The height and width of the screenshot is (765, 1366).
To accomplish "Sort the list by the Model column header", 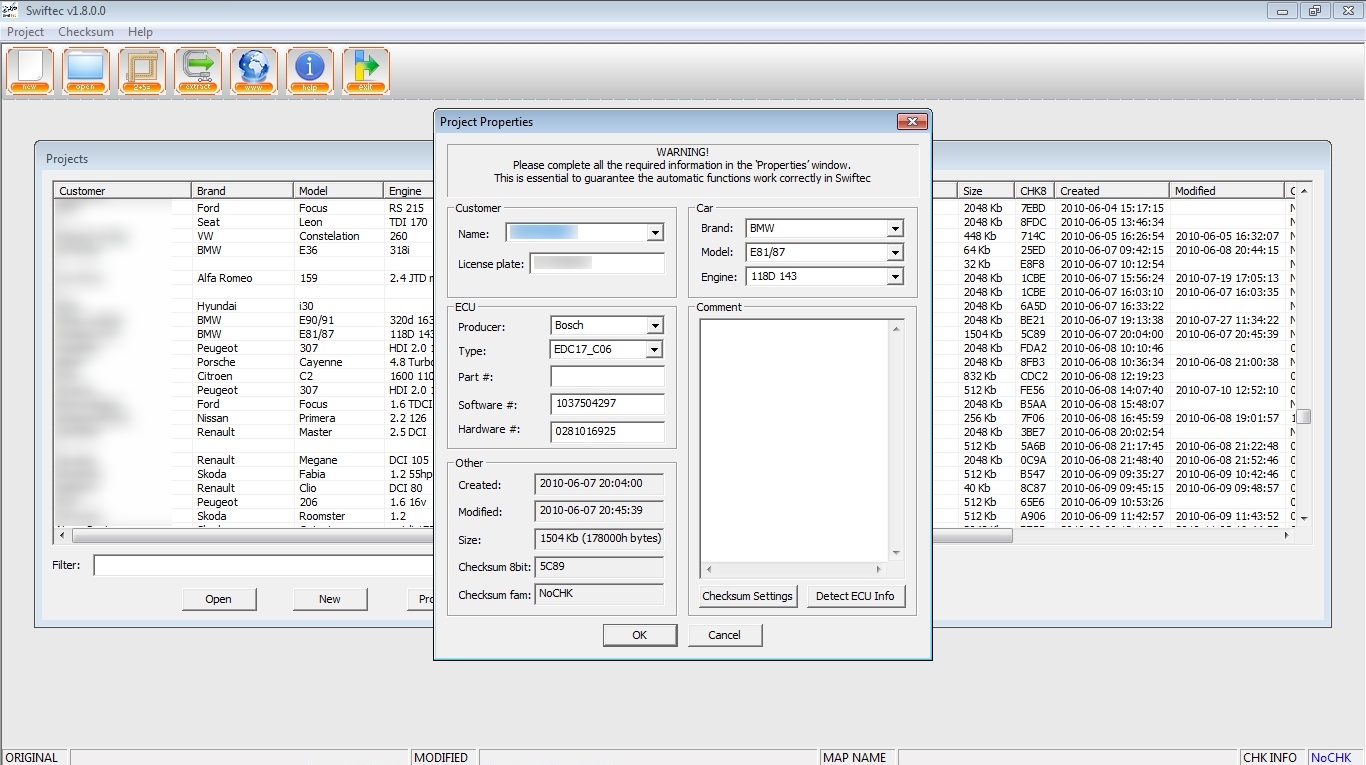I will tap(338, 191).
